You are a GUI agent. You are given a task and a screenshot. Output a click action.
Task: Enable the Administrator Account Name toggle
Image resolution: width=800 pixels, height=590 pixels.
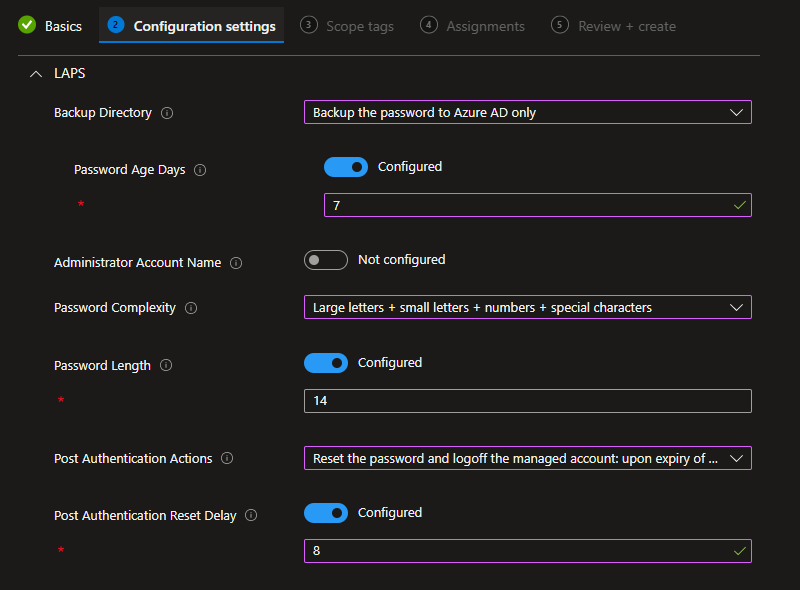point(325,260)
